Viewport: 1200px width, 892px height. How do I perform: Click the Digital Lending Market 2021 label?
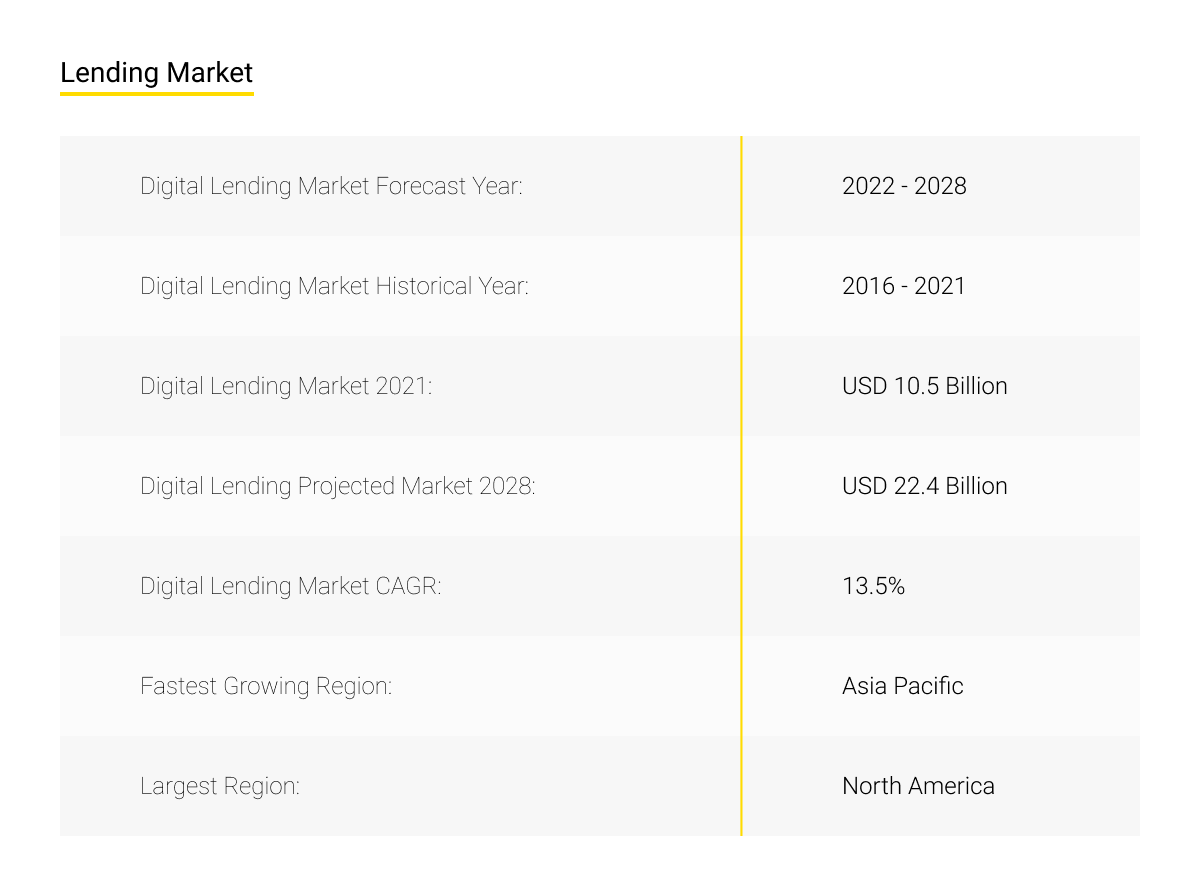[288, 386]
